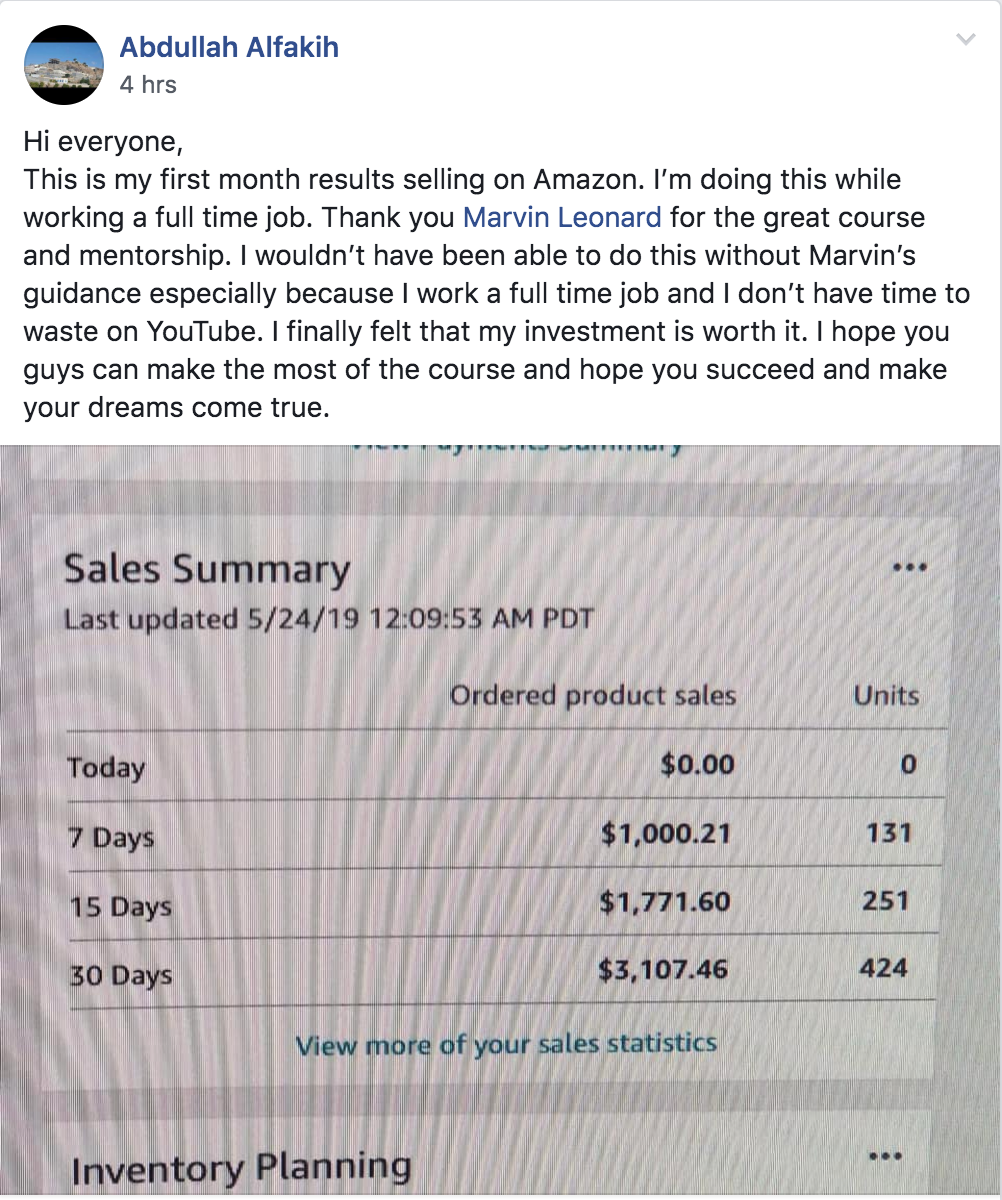
Task: Click the partially hidden Payments Summary link
Action: 515,444
